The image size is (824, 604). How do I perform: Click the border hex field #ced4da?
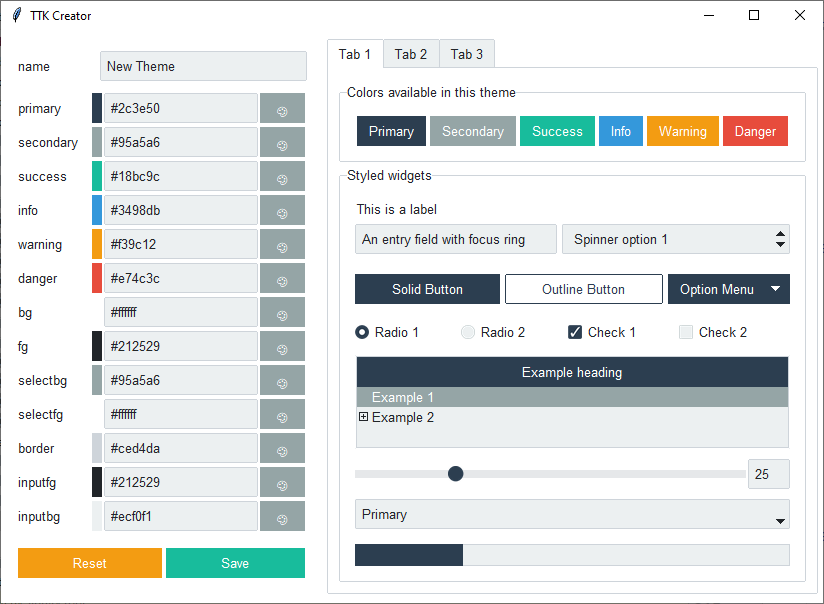(x=181, y=448)
